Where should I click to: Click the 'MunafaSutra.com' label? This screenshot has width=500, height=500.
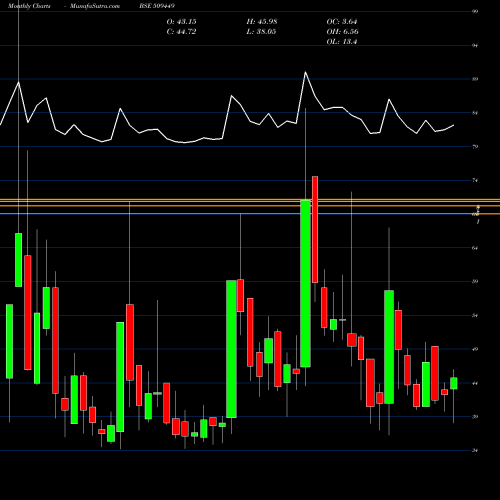tap(95, 6)
